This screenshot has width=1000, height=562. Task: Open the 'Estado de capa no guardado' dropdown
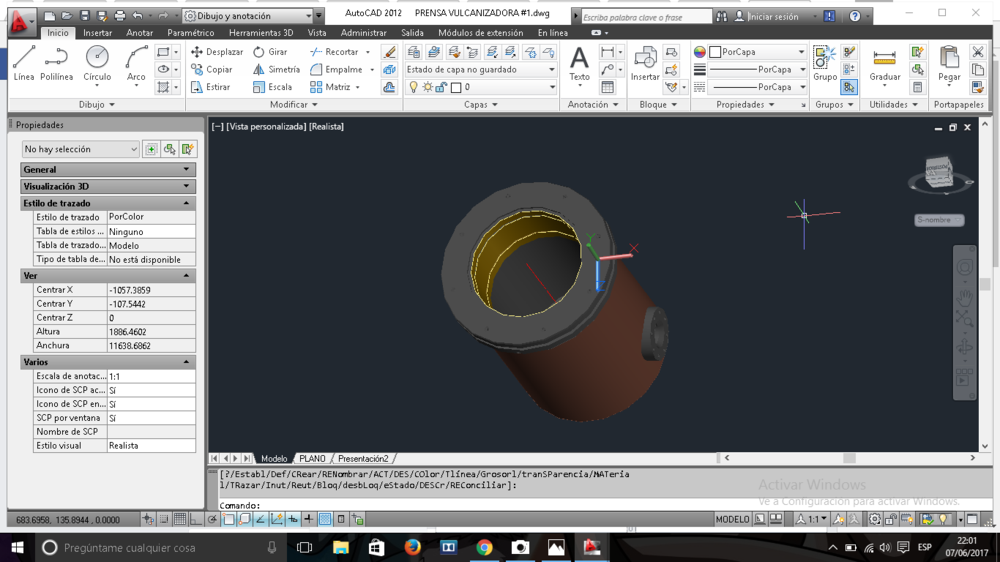tap(480, 70)
